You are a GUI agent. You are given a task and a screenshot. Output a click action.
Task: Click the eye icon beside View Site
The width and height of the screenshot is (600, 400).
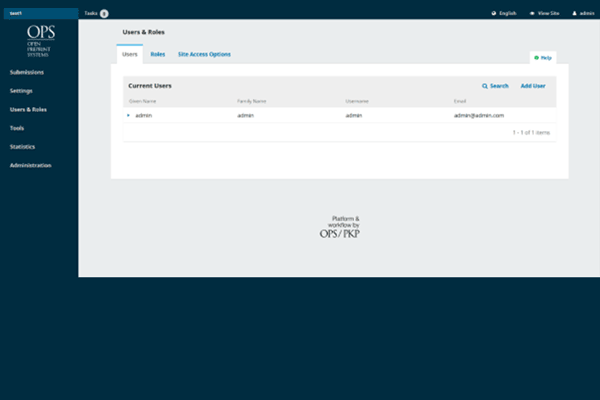532,13
